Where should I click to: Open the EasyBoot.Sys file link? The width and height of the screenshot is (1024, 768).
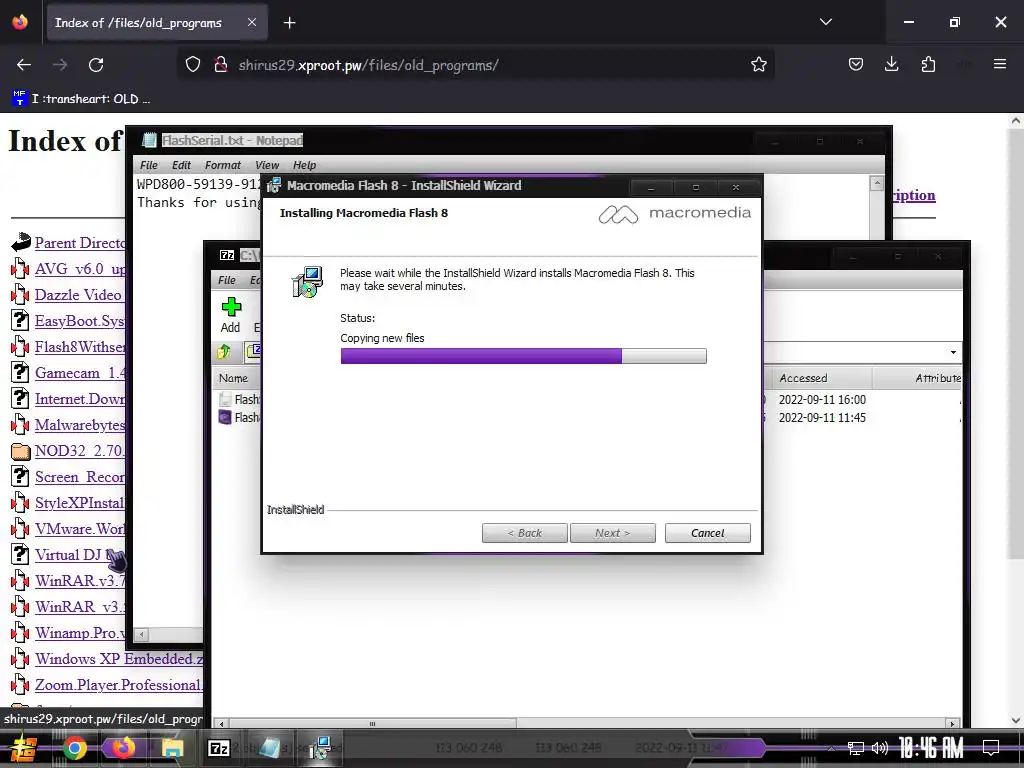point(80,321)
